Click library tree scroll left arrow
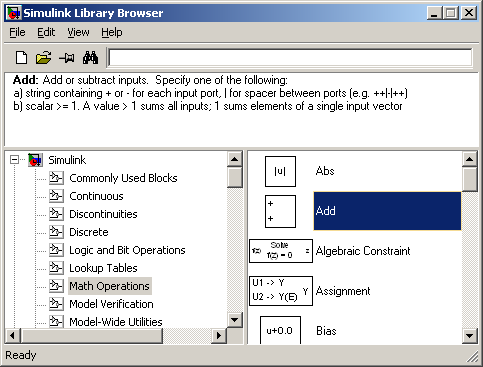The height and width of the screenshot is (367, 483). (13, 335)
